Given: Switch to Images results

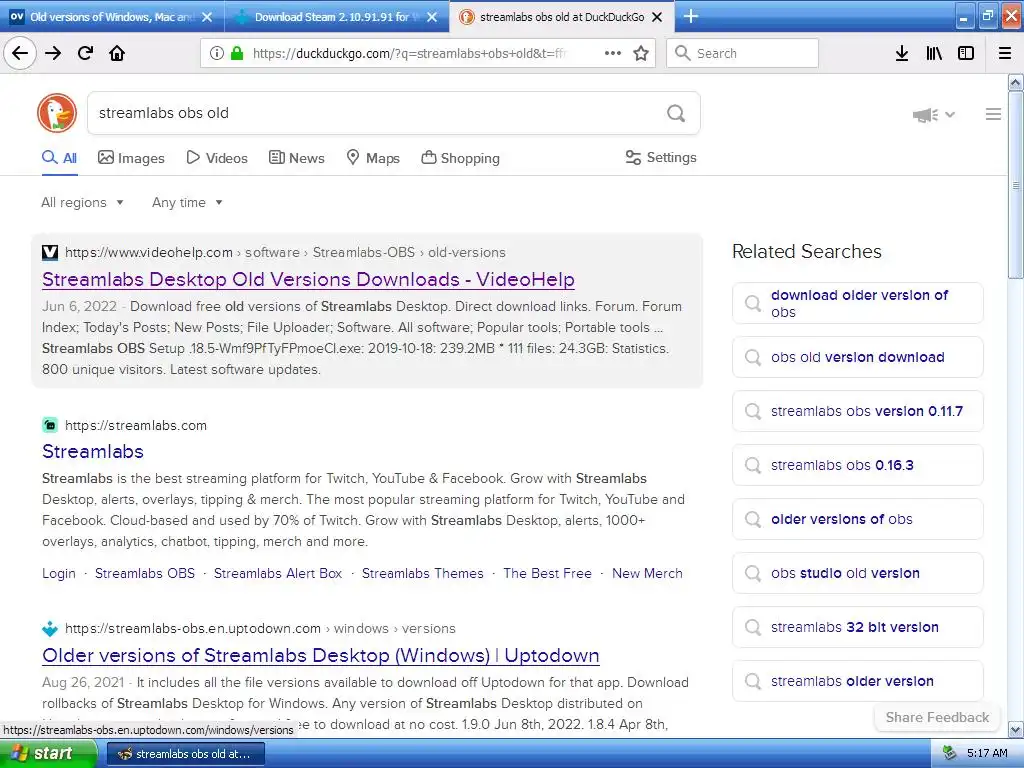Looking at the screenshot, I should [x=131, y=158].
